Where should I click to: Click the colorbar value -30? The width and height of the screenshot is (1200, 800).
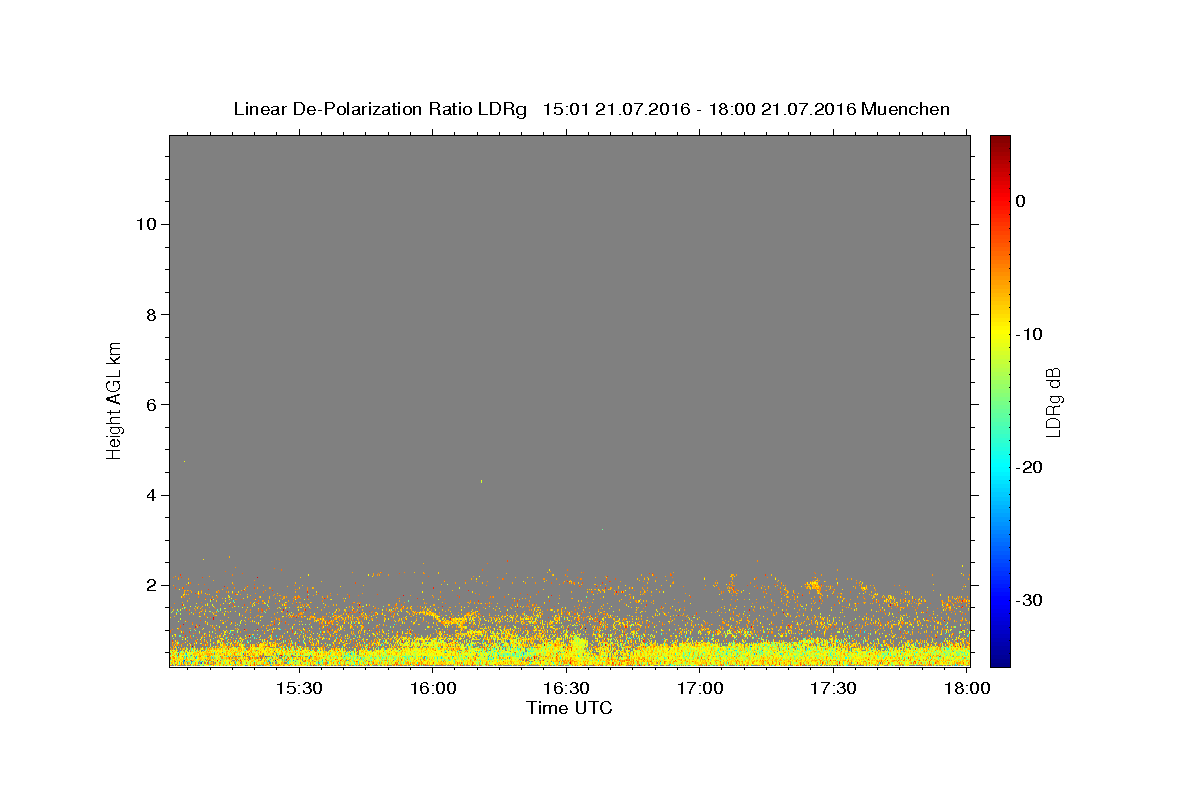(x=1029, y=600)
